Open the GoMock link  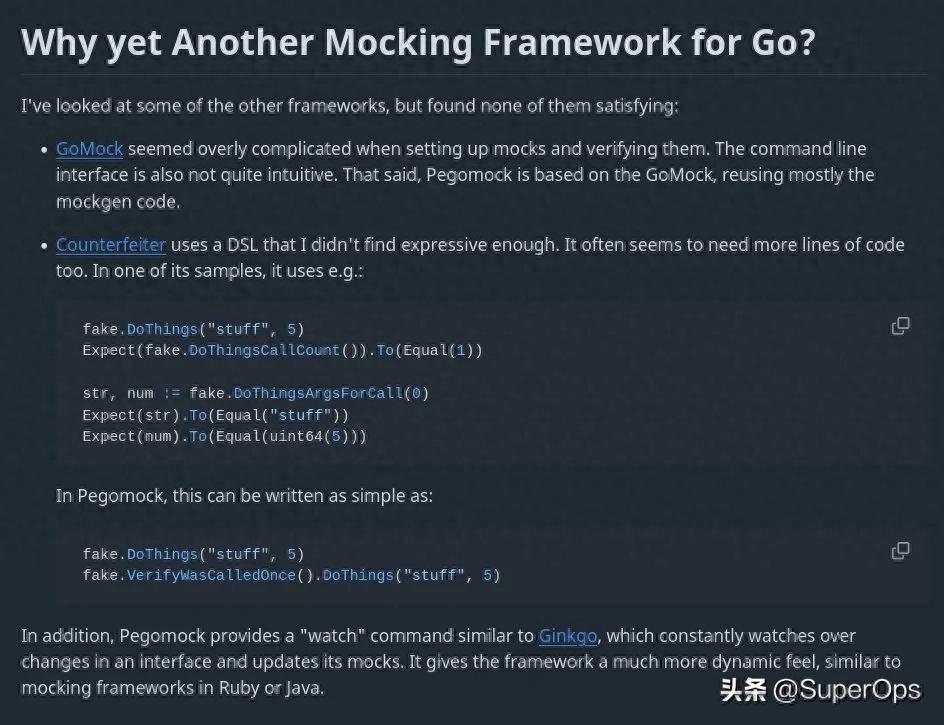pos(89,149)
